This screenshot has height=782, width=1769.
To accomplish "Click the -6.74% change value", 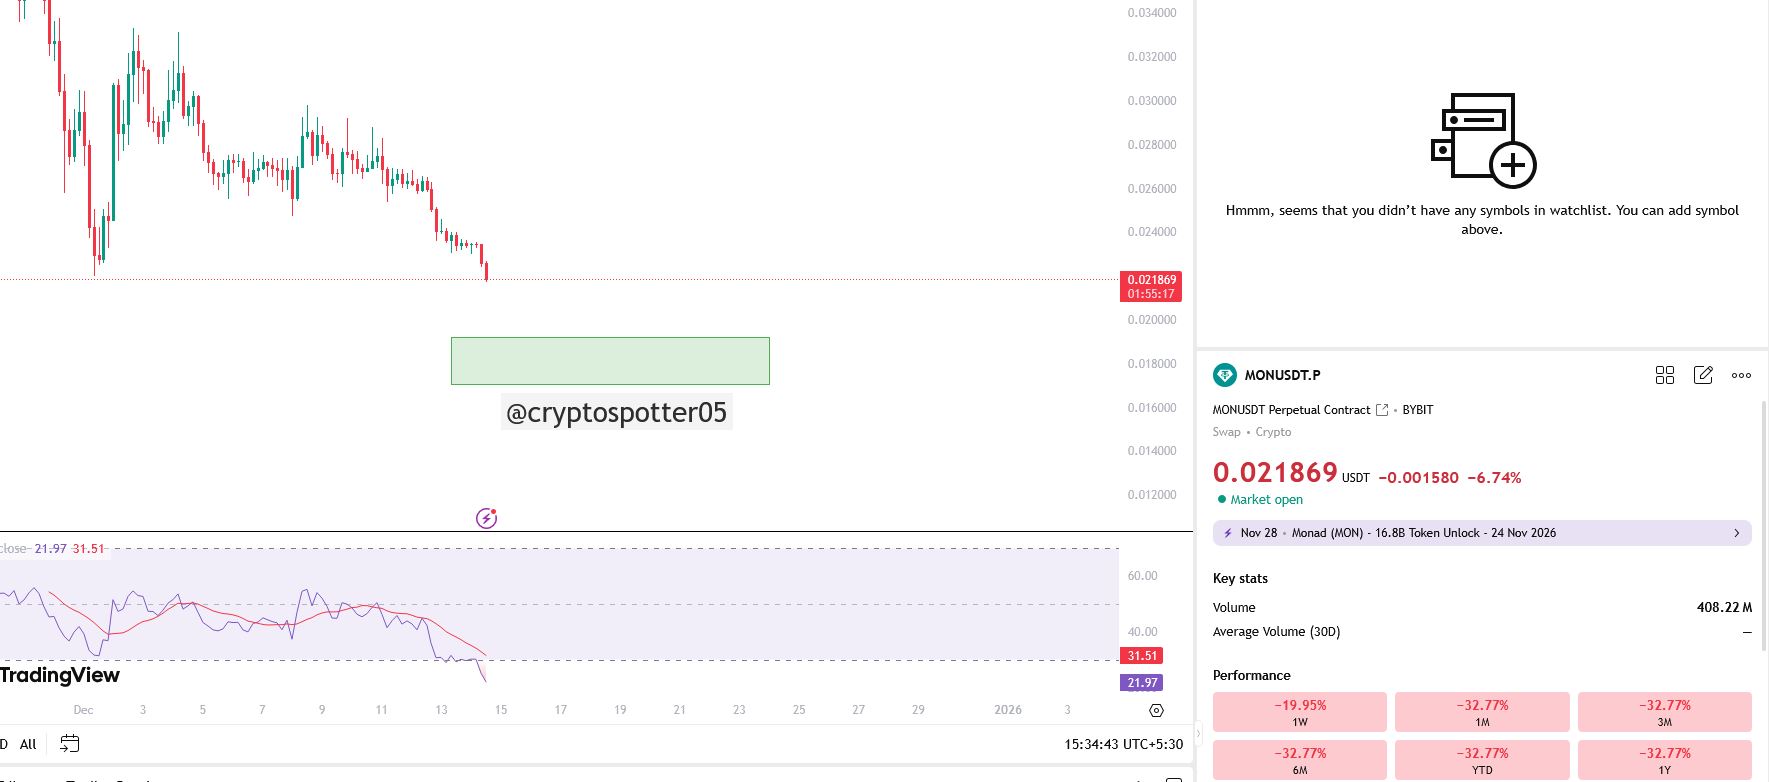I will pos(1494,478).
